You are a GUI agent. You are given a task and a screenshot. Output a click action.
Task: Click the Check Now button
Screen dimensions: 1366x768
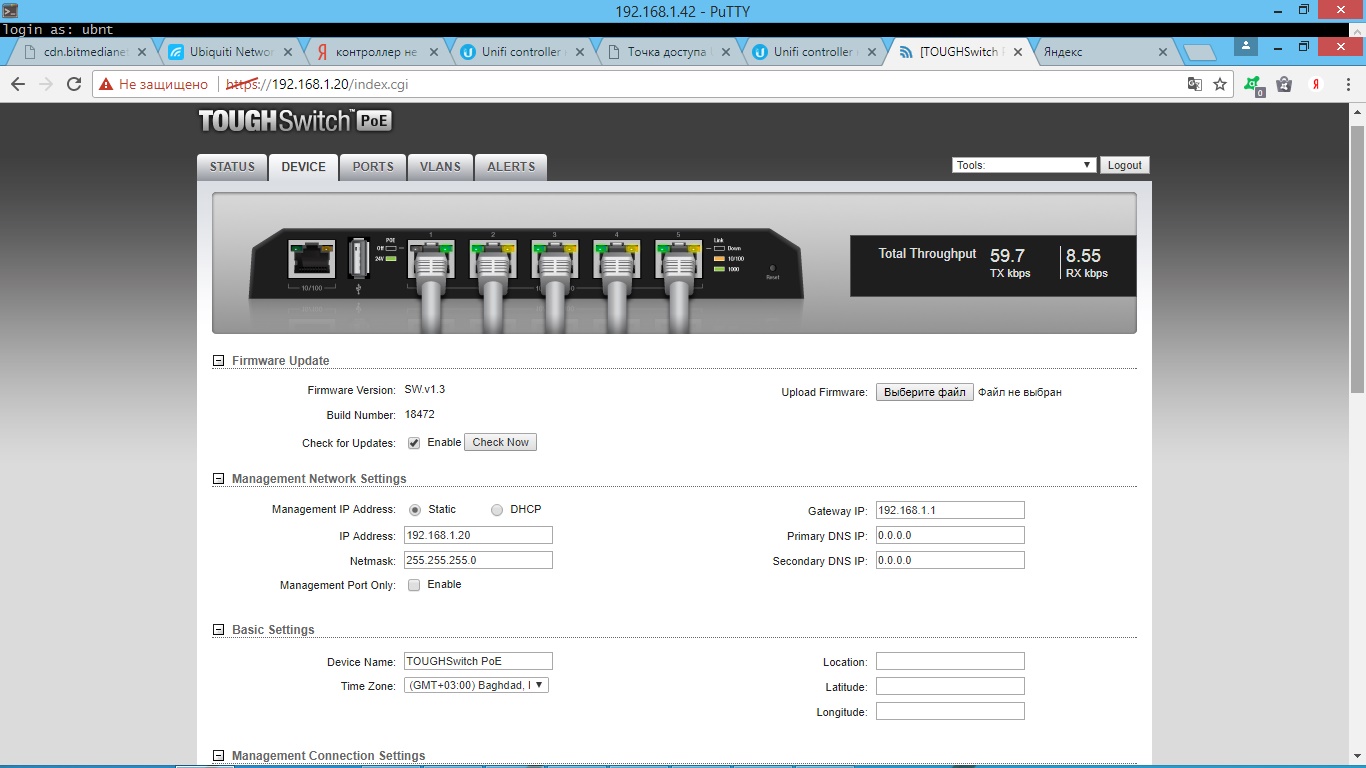[x=500, y=442]
